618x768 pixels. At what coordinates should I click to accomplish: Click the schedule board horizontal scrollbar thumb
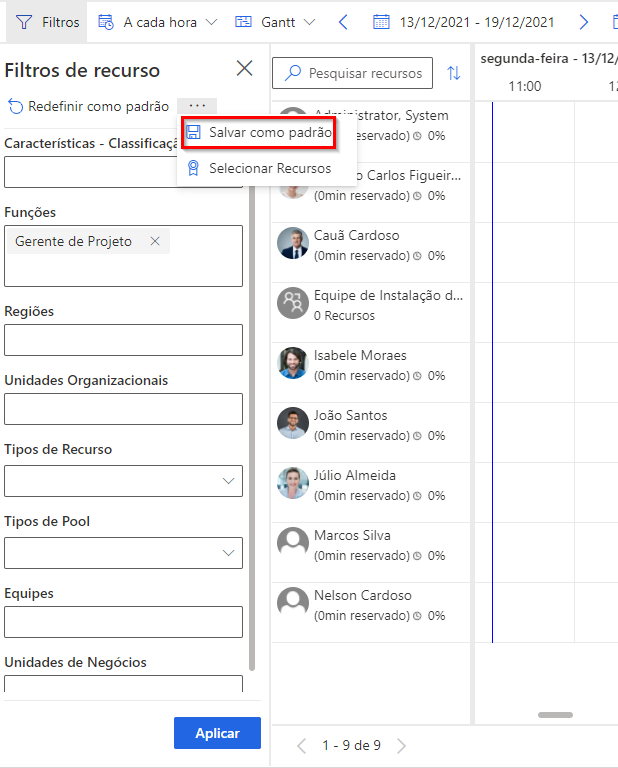[x=555, y=715]
